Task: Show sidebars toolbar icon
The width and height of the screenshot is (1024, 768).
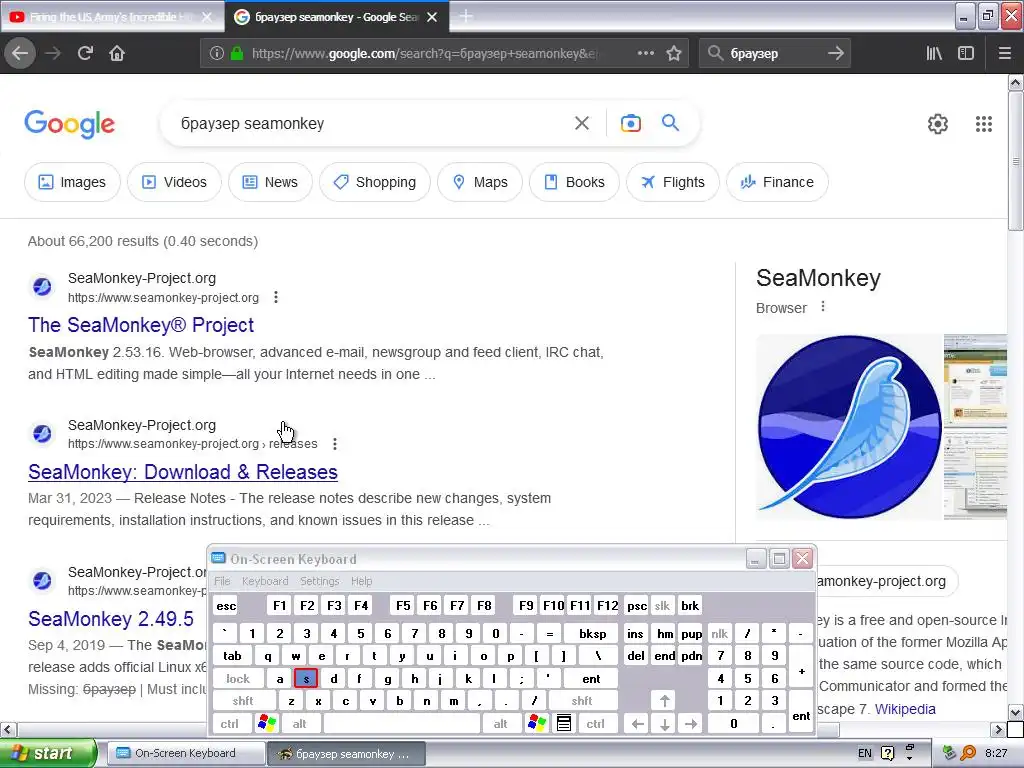Action: click(966, 53)
